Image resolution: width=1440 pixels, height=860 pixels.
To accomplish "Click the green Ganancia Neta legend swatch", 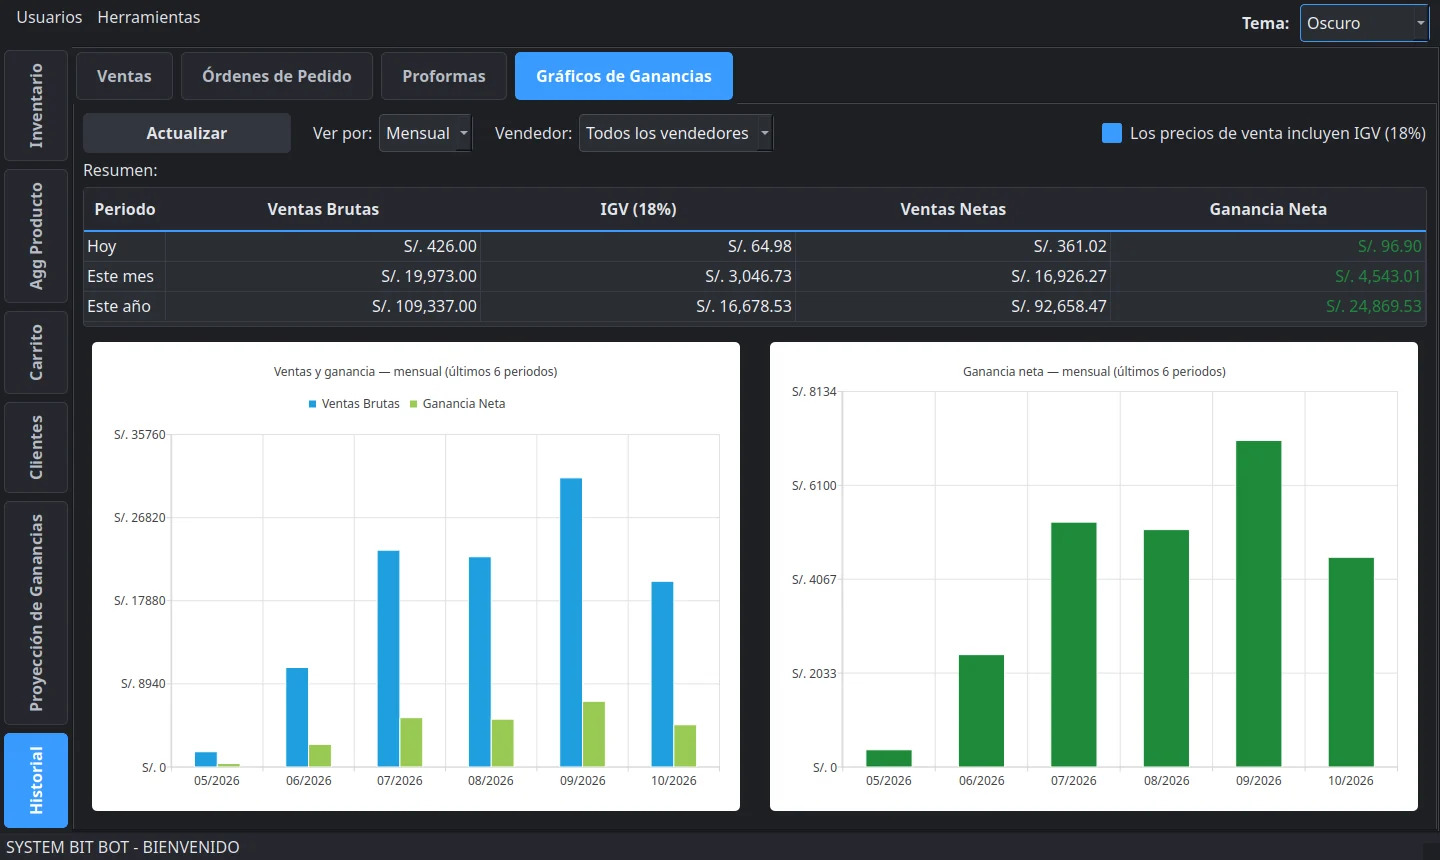I will (414, 404).
